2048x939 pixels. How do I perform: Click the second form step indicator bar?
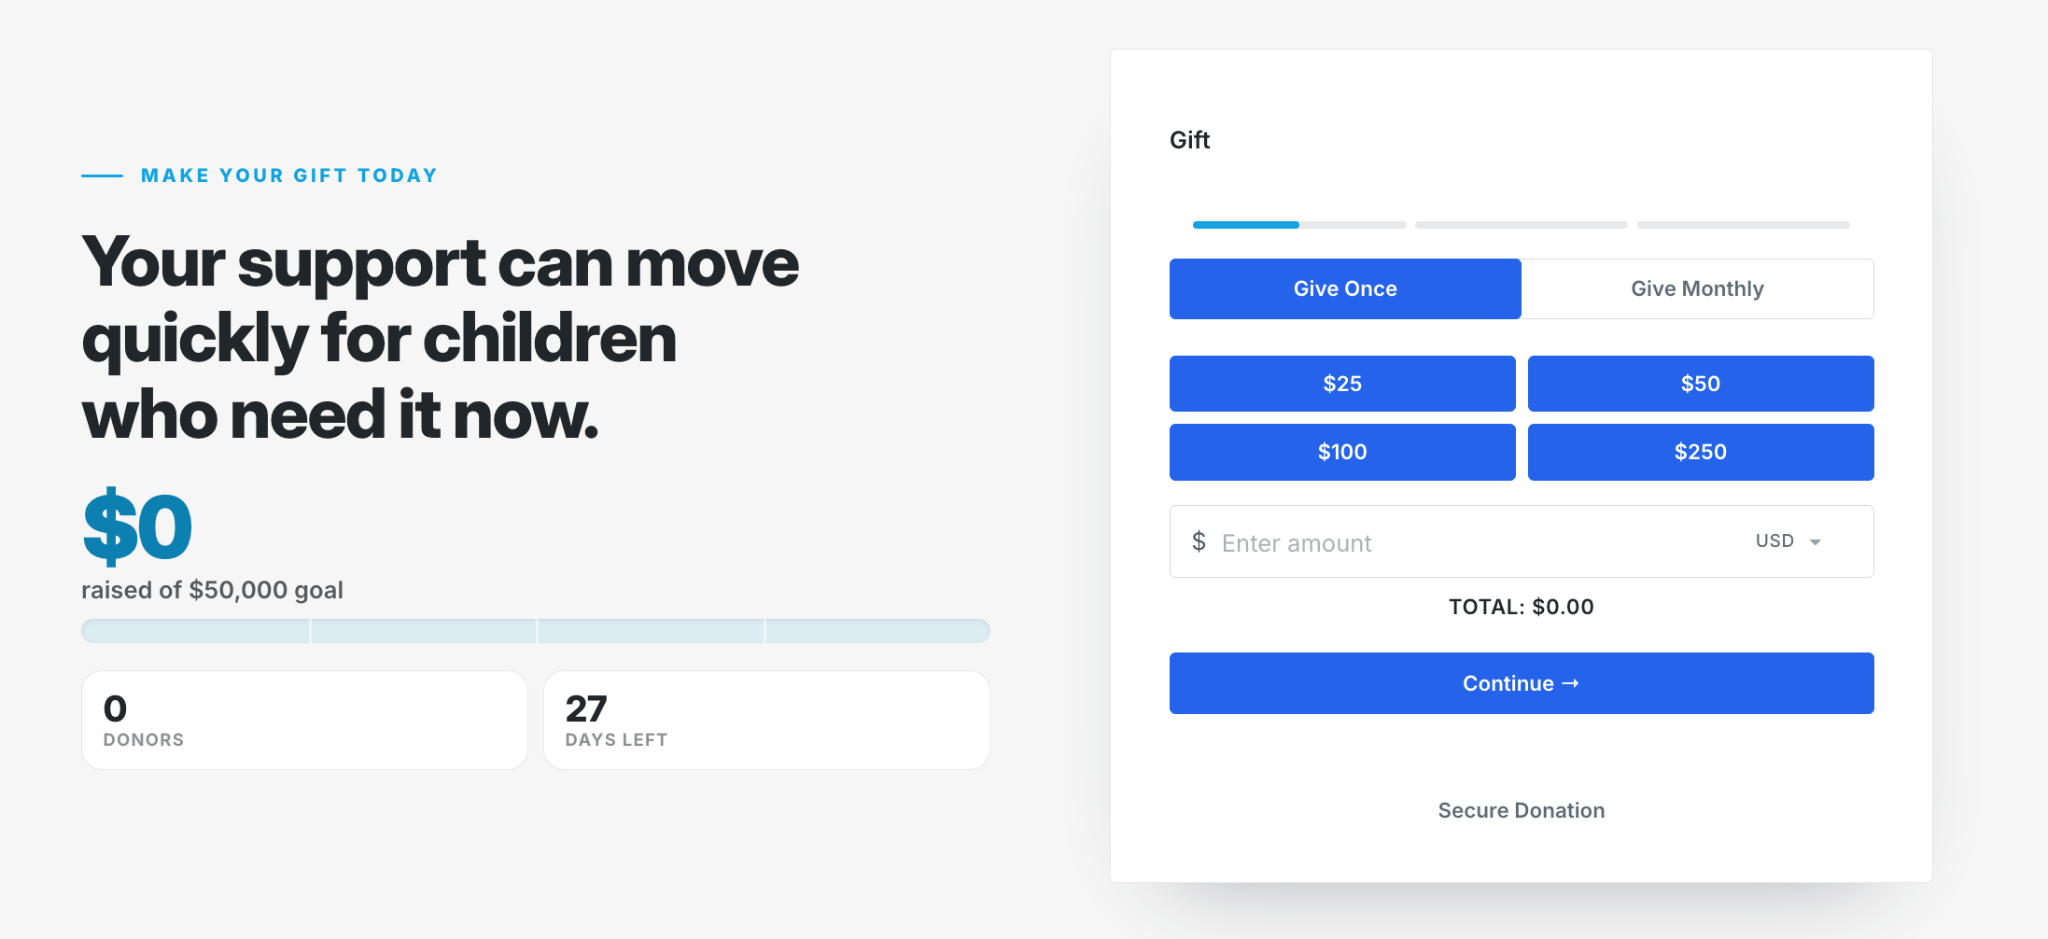1521,225
